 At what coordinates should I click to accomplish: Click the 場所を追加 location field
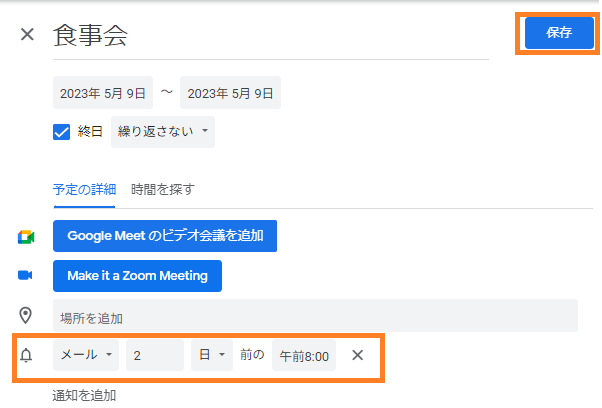tap(315, 315)
